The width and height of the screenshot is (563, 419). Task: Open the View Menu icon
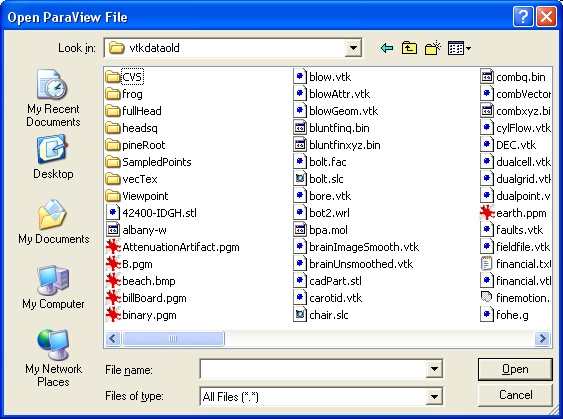coord(459,48)
